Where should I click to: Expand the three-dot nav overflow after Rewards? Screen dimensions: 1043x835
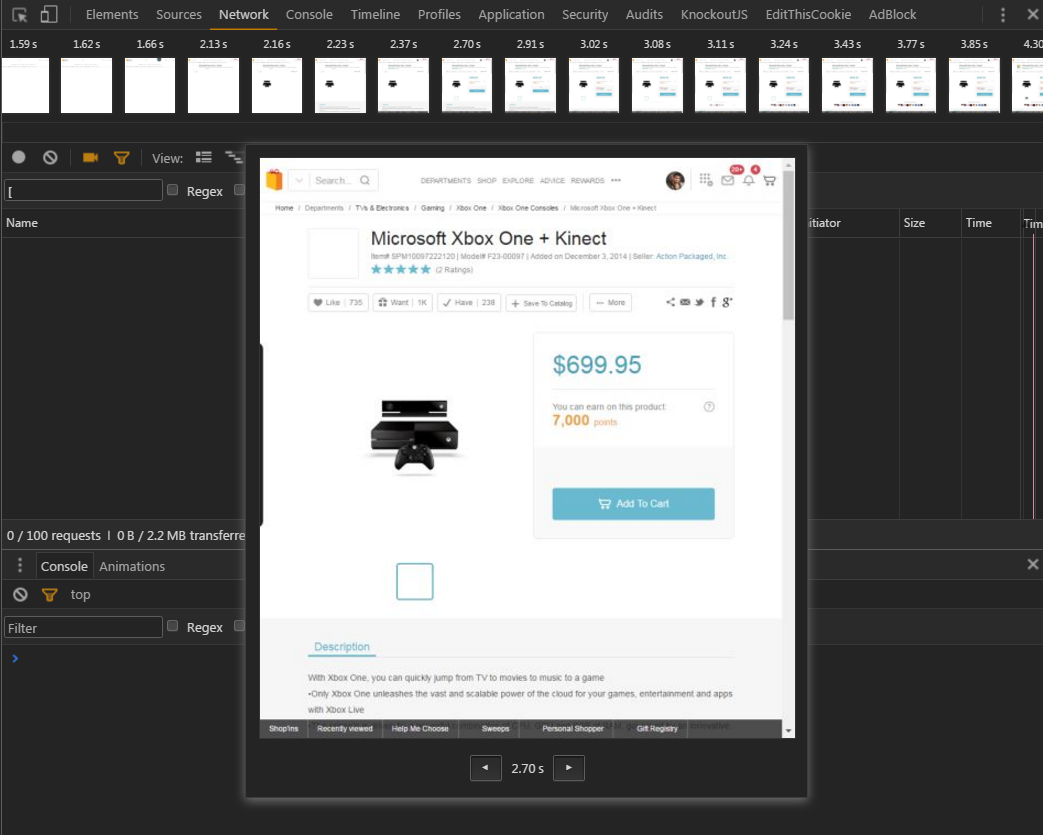(x=616, y=180)
